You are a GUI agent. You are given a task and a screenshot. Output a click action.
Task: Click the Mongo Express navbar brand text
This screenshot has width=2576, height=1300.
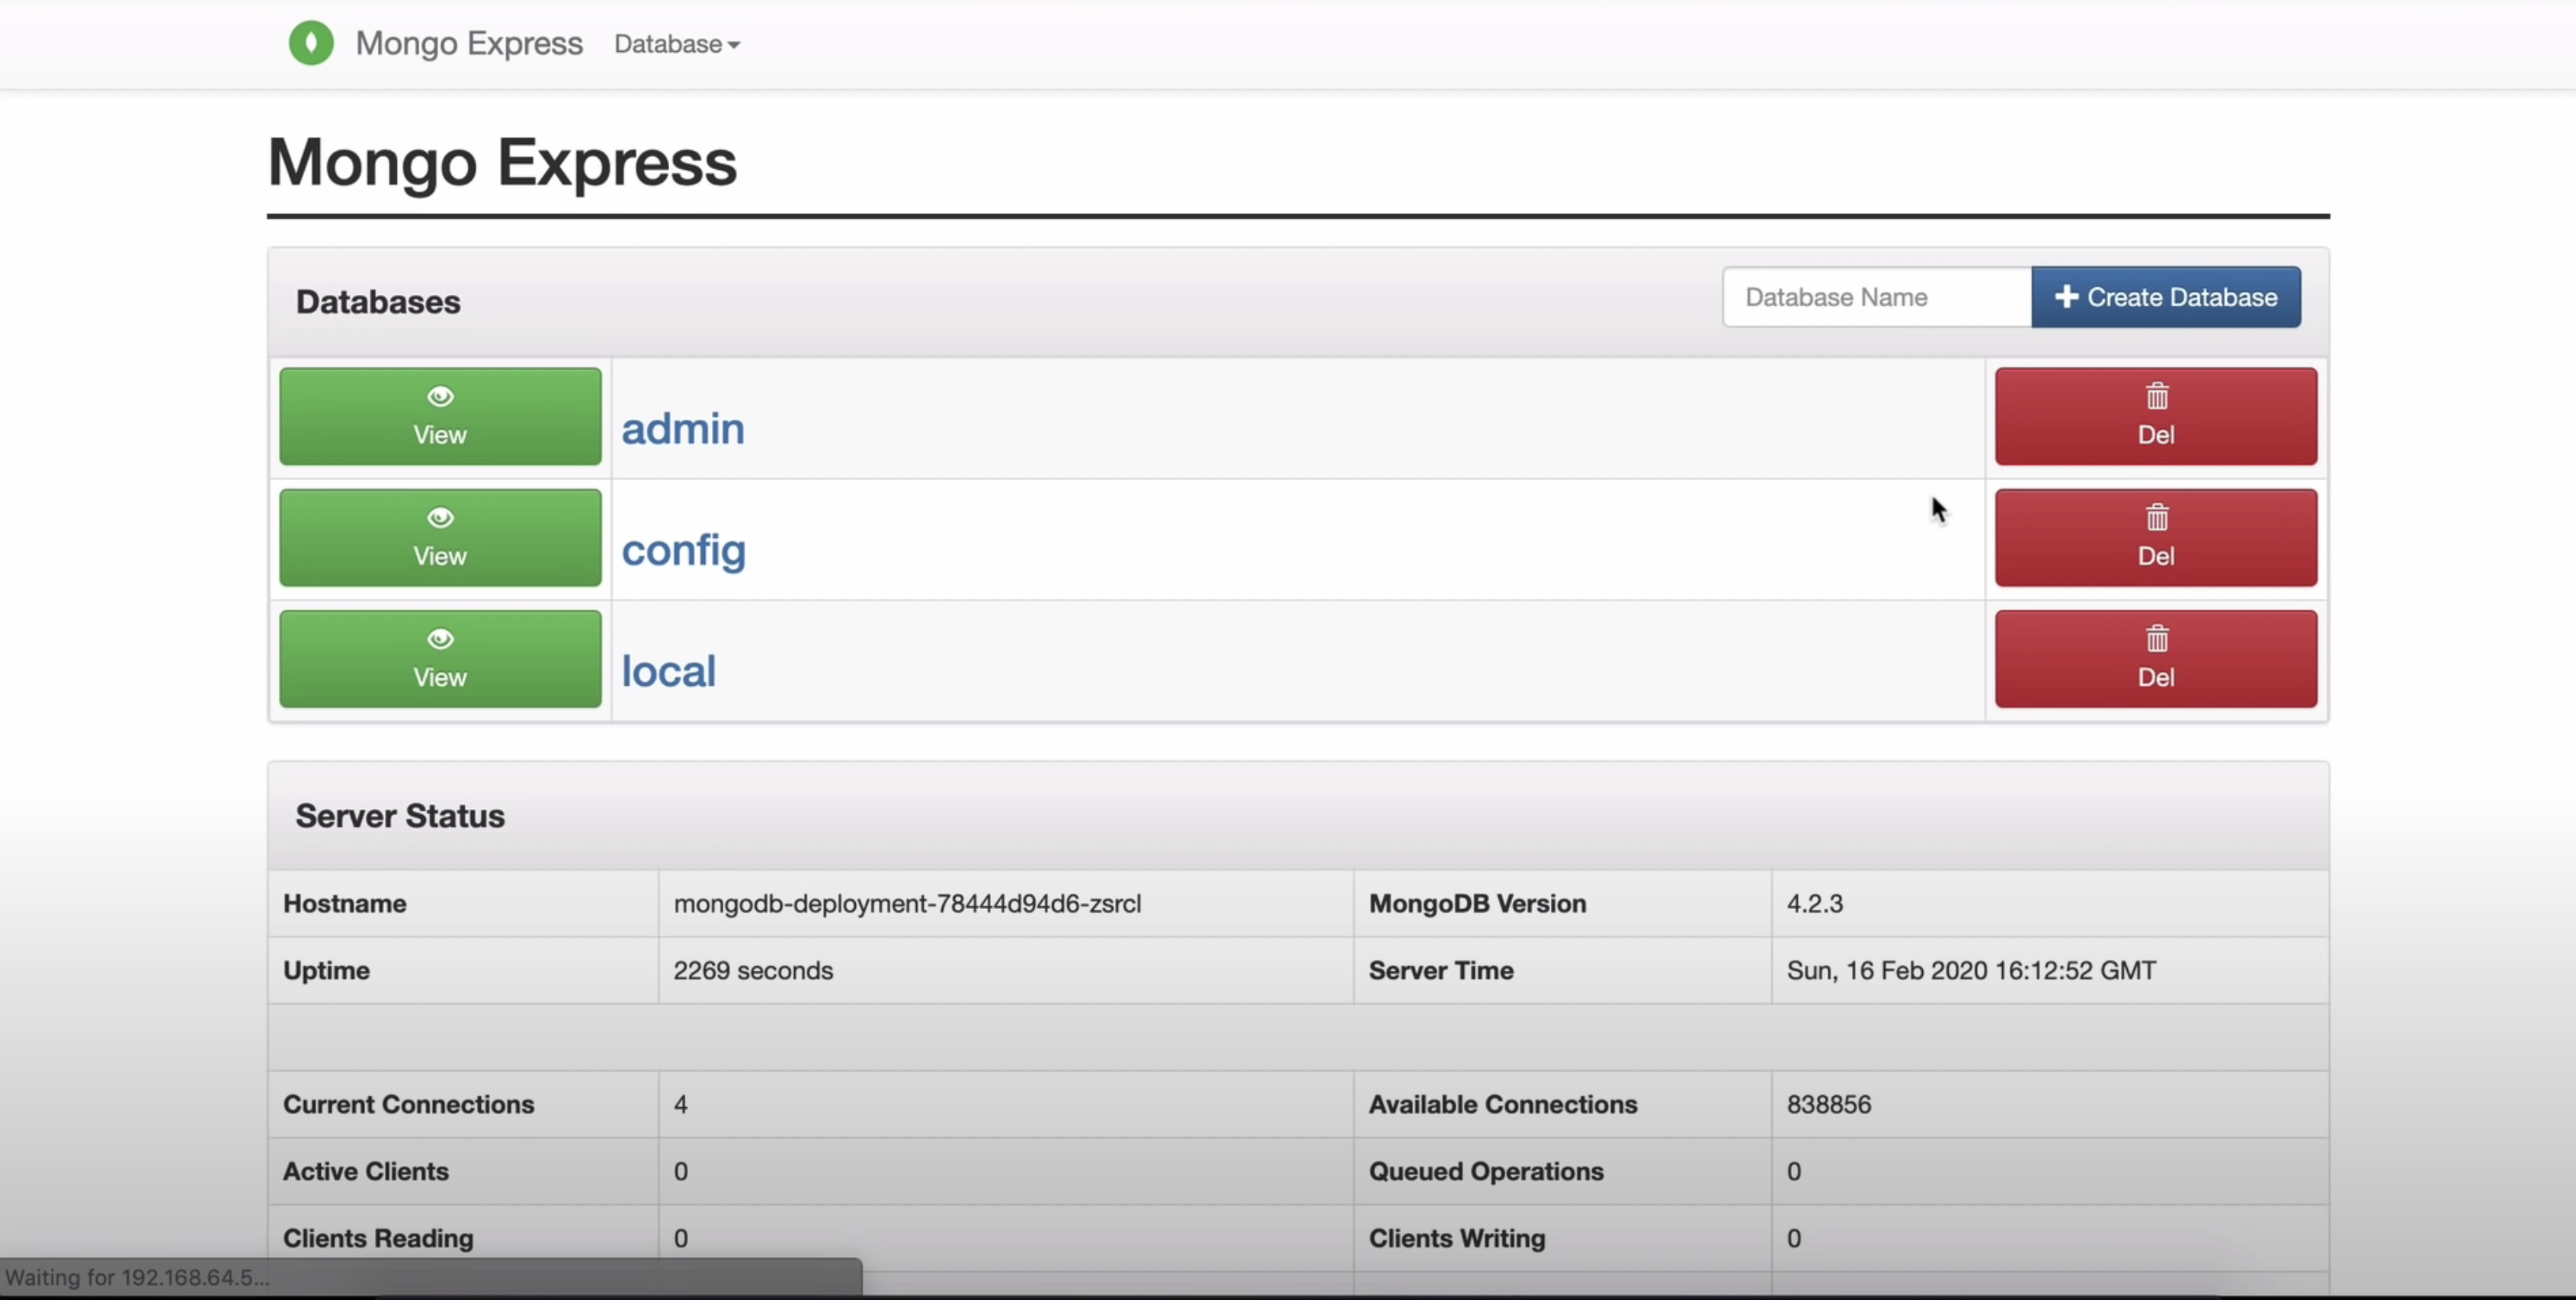(x=469, y=43)
